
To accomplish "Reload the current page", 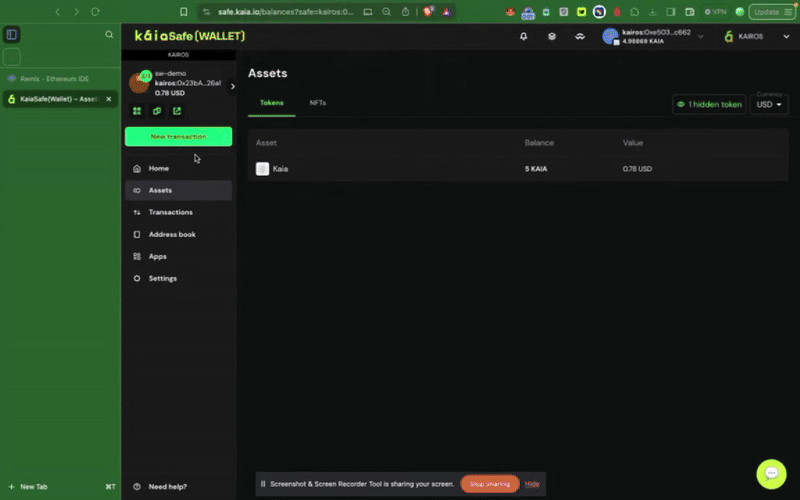I will tap(95, 12).
